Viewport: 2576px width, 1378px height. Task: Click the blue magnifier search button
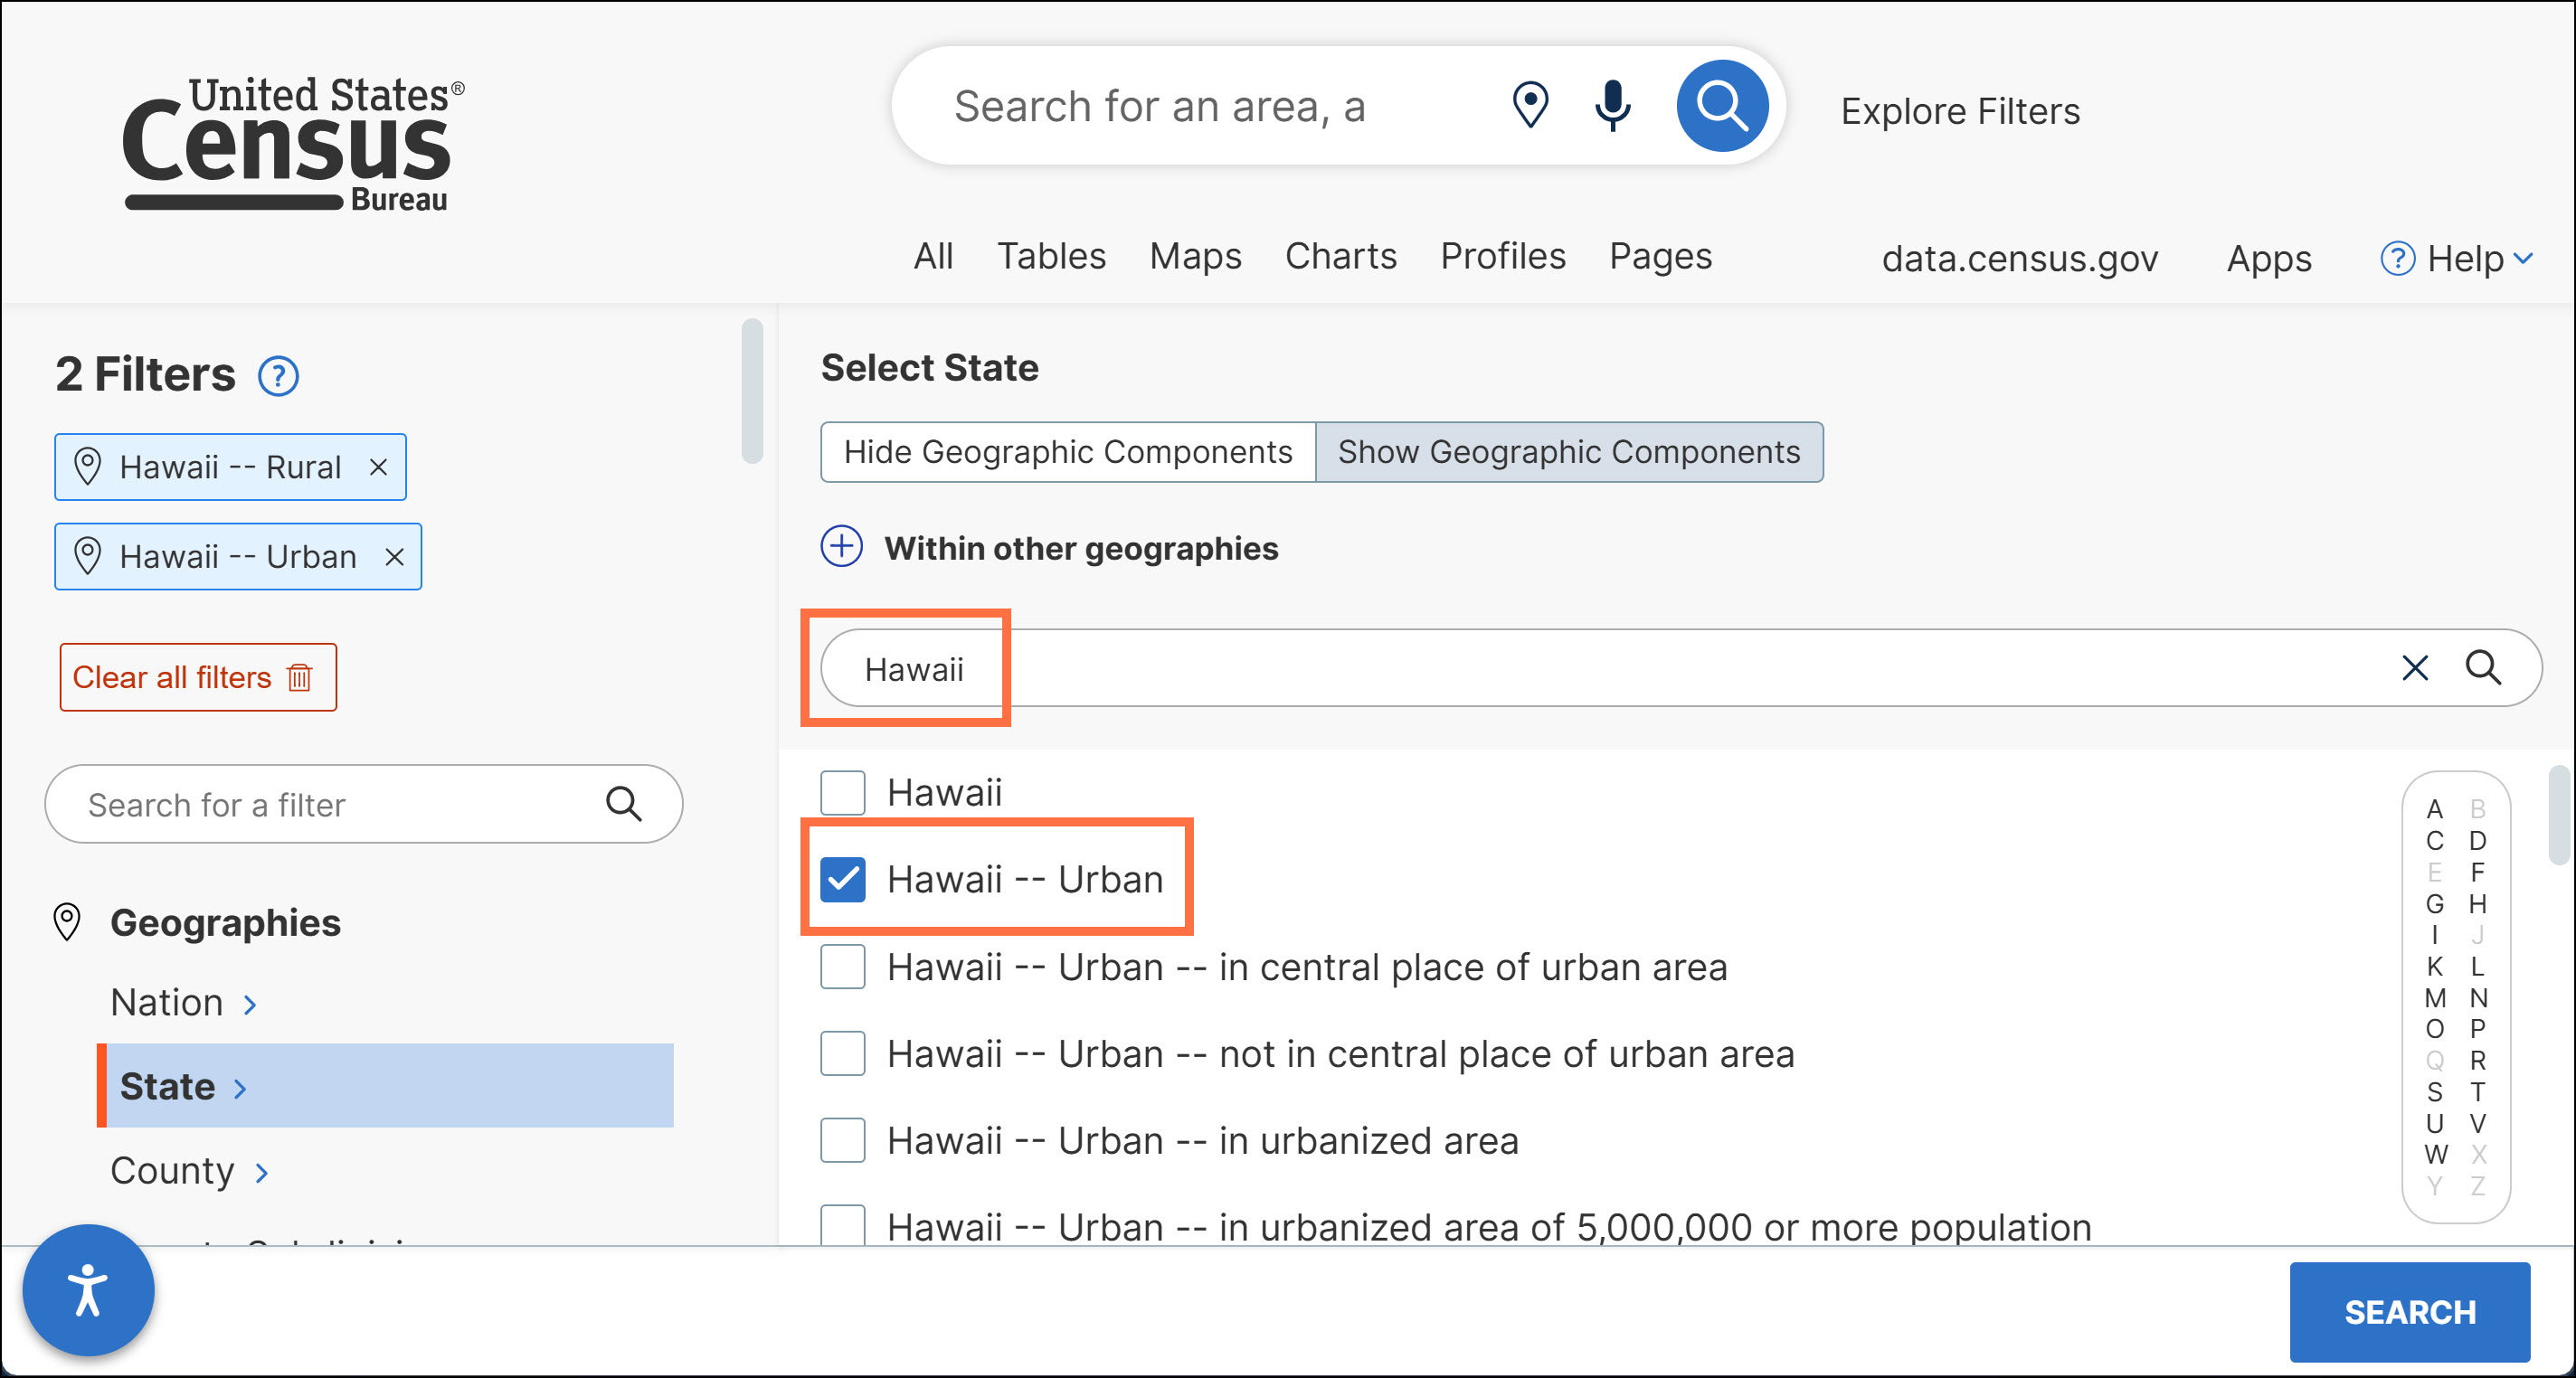pyautogui.click(x=1721, y=106)
